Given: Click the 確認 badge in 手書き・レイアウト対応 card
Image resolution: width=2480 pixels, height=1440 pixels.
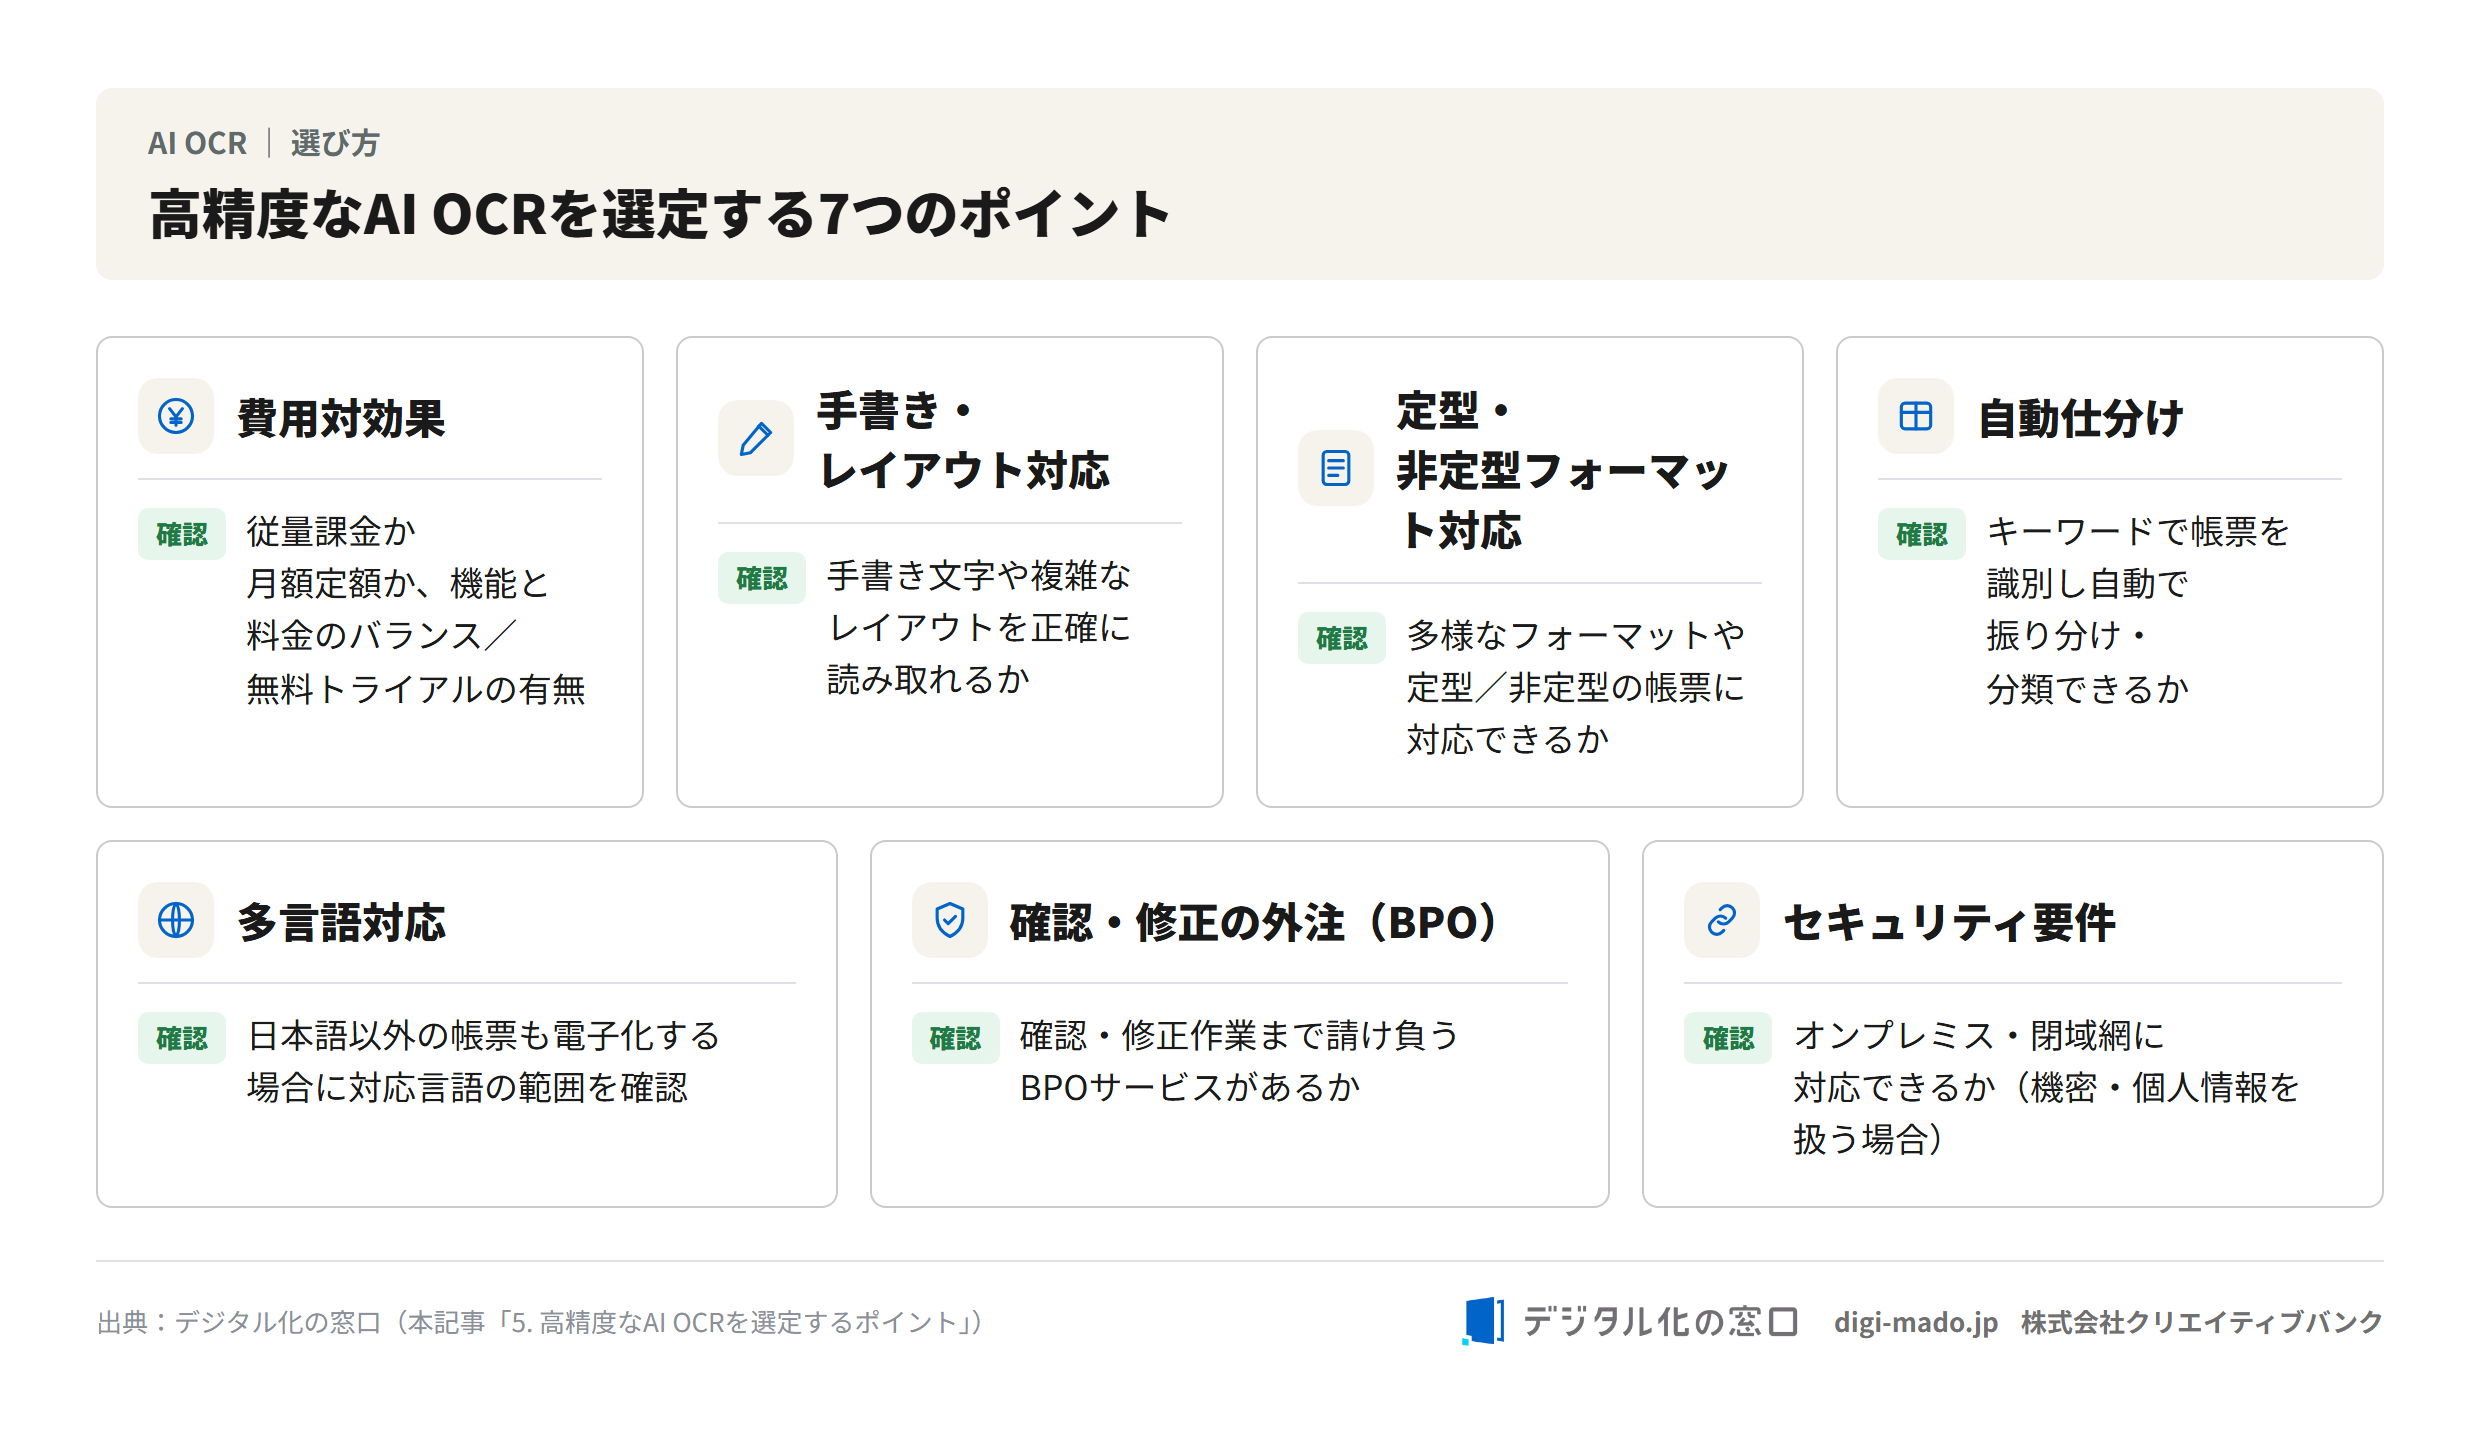Looking at the screenshot, I should click(x=762, y=578).
